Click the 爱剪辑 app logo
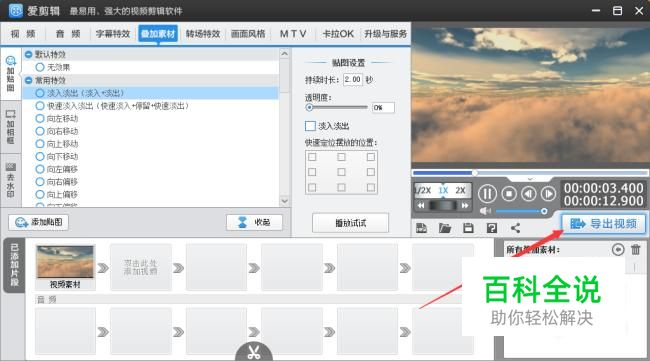Image resolution: width=650 pixels, height=361 pixels. click(x=16, y=10)
